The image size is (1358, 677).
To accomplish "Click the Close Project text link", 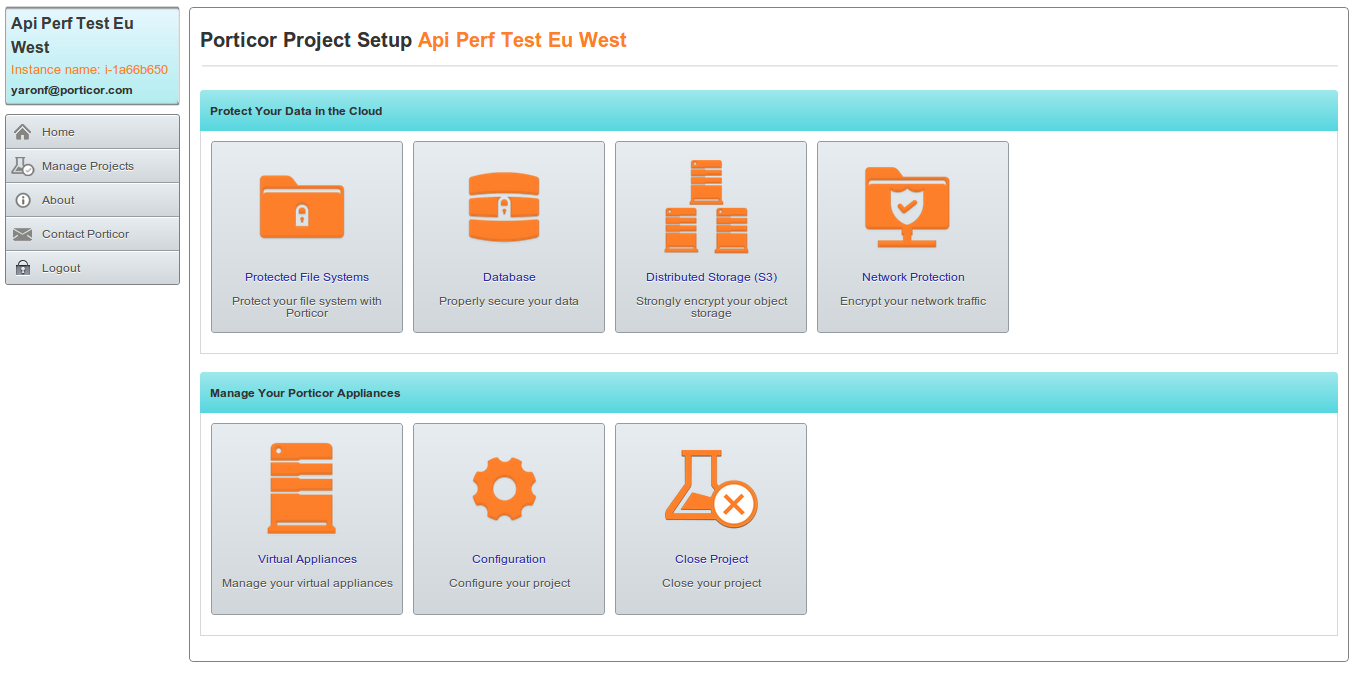I will click(x=711, y=559).
